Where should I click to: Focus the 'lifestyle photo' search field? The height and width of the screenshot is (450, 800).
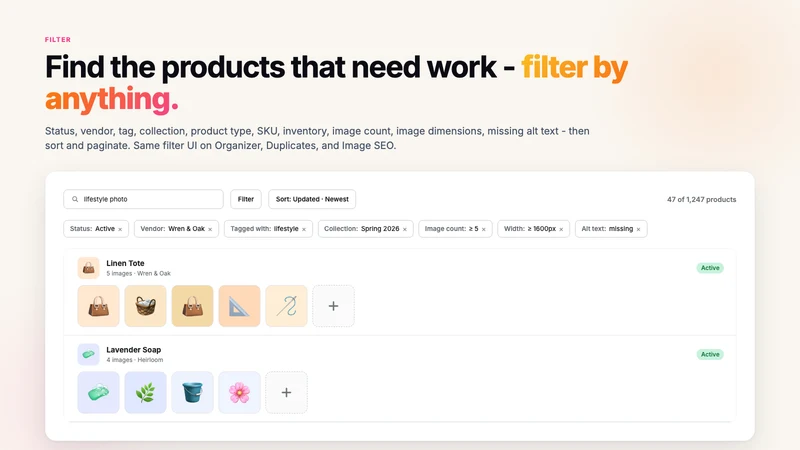click(x=143, y=199)
